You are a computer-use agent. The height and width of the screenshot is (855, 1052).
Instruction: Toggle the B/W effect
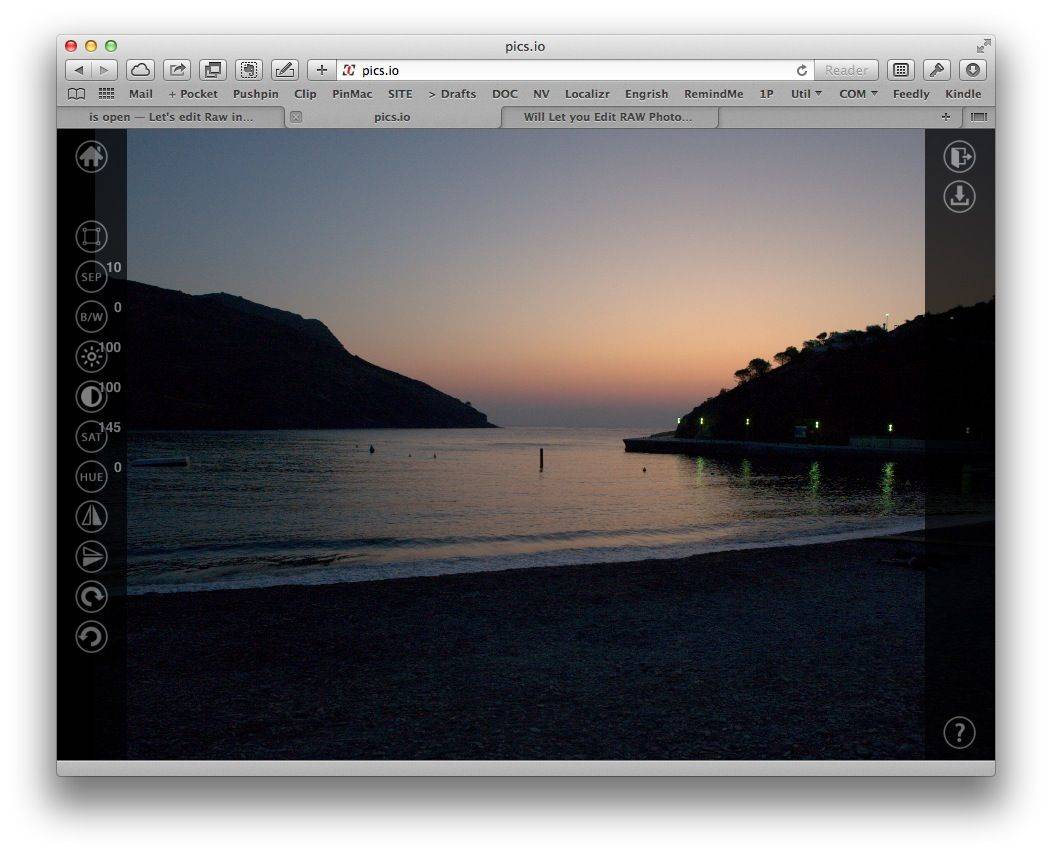click(91, 316)
